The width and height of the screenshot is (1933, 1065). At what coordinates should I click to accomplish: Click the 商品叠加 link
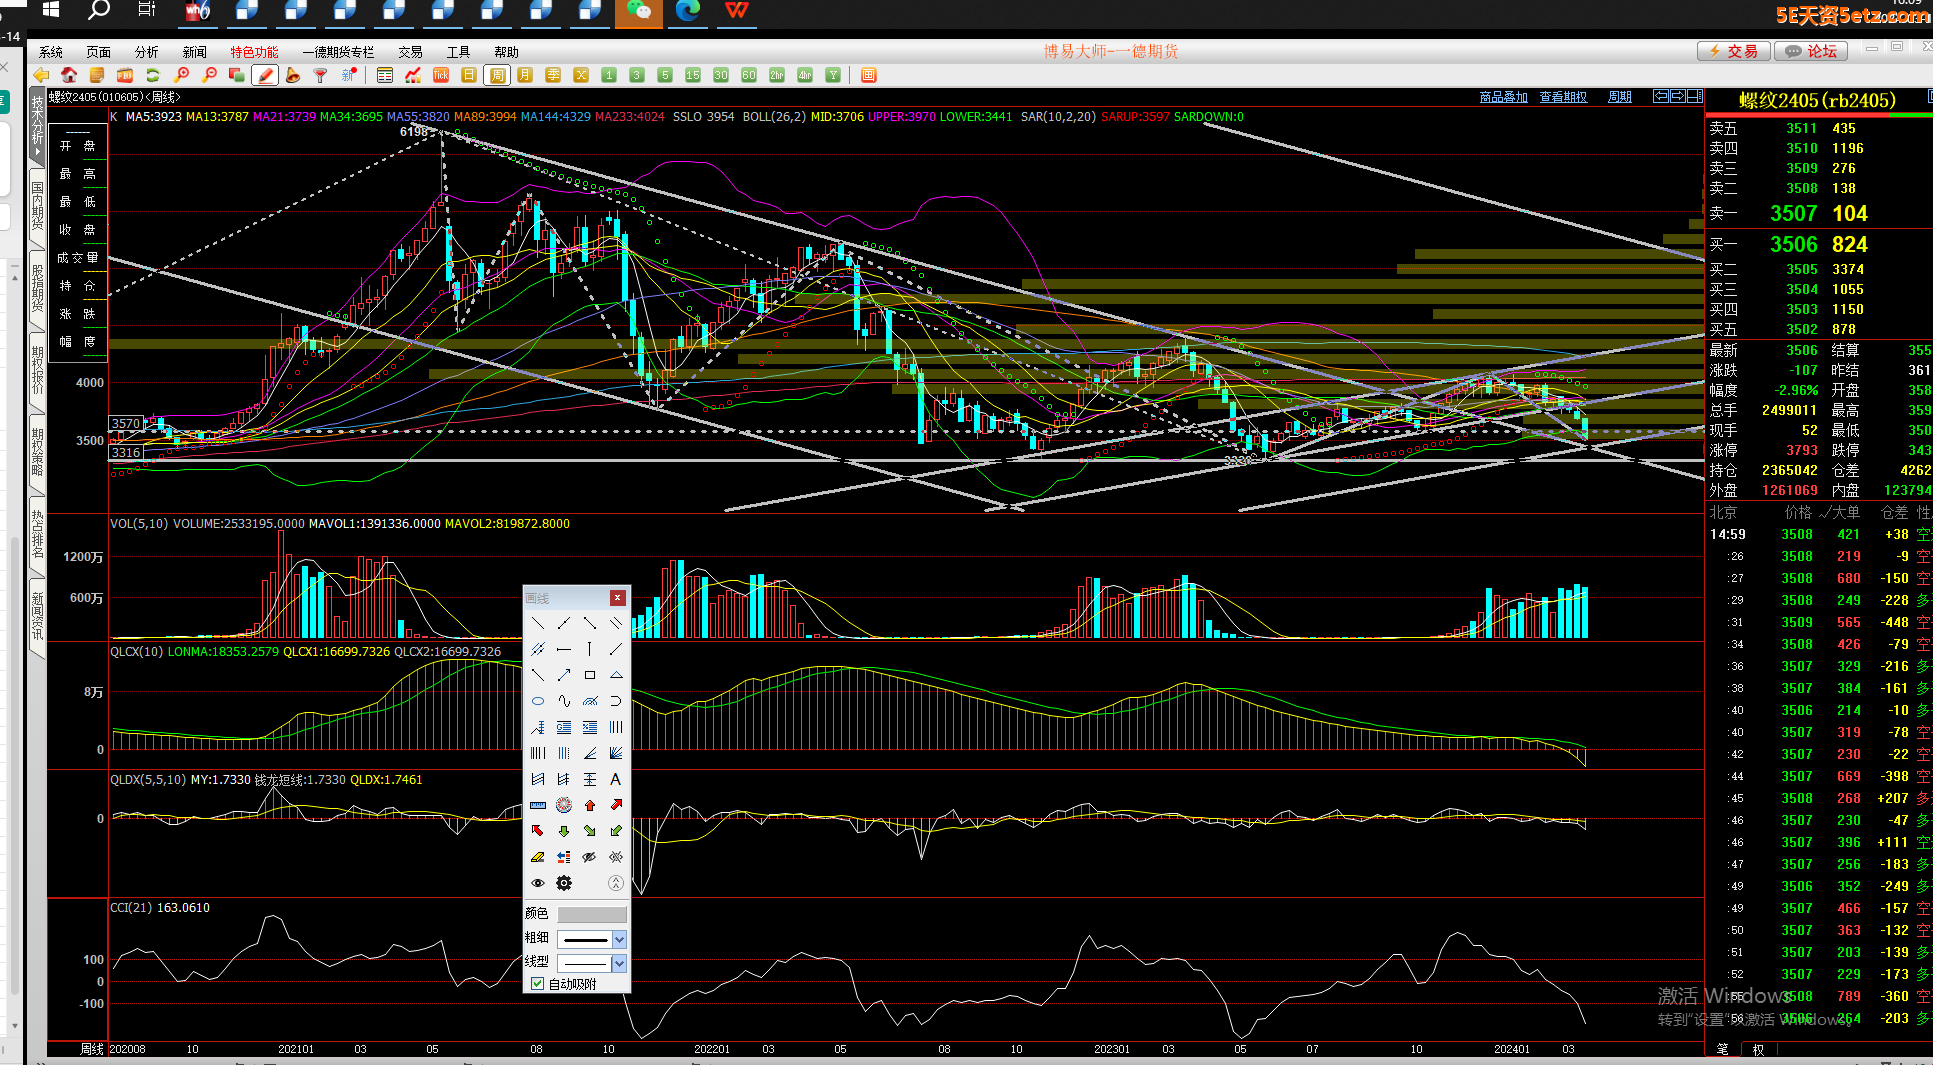pyautogui.click(x=1503, y=97)
